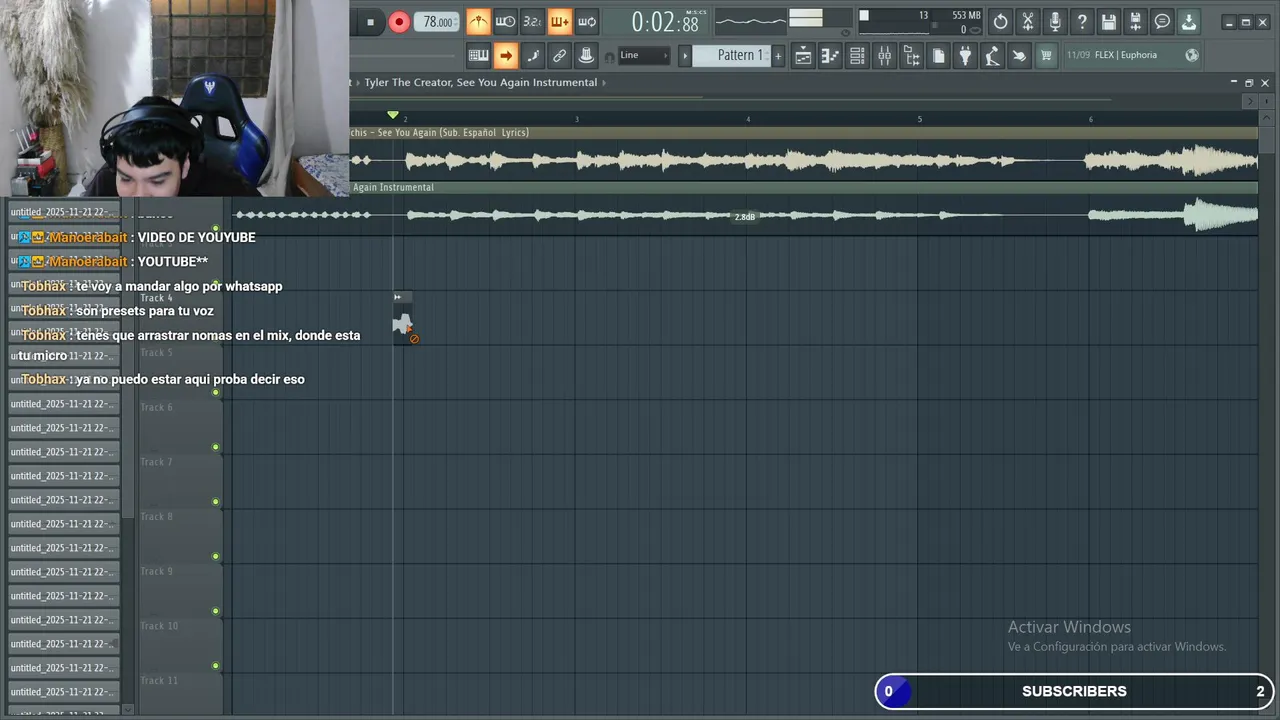
Task: Open content library download icon
Action: coord(1189,22)
